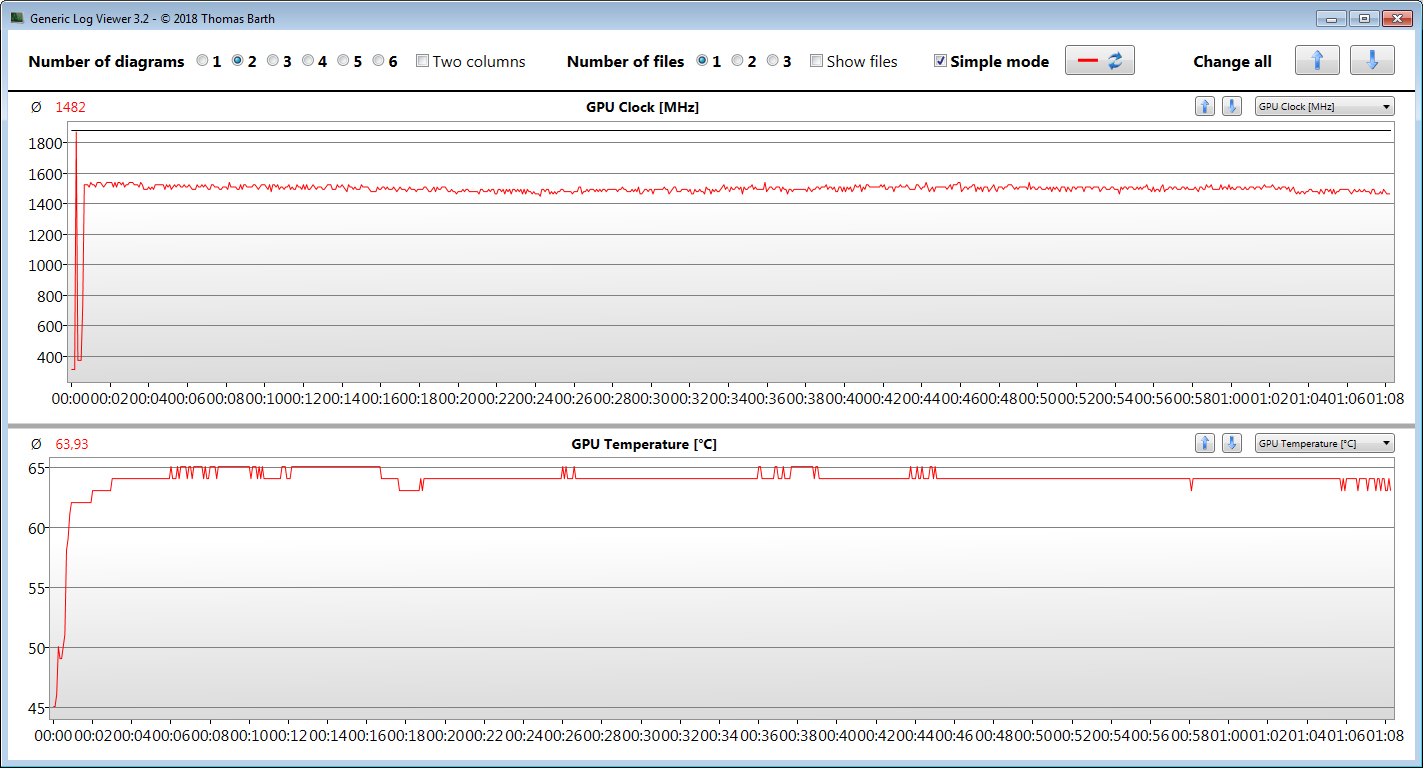Click the Change all label

tap(1232, 61)
